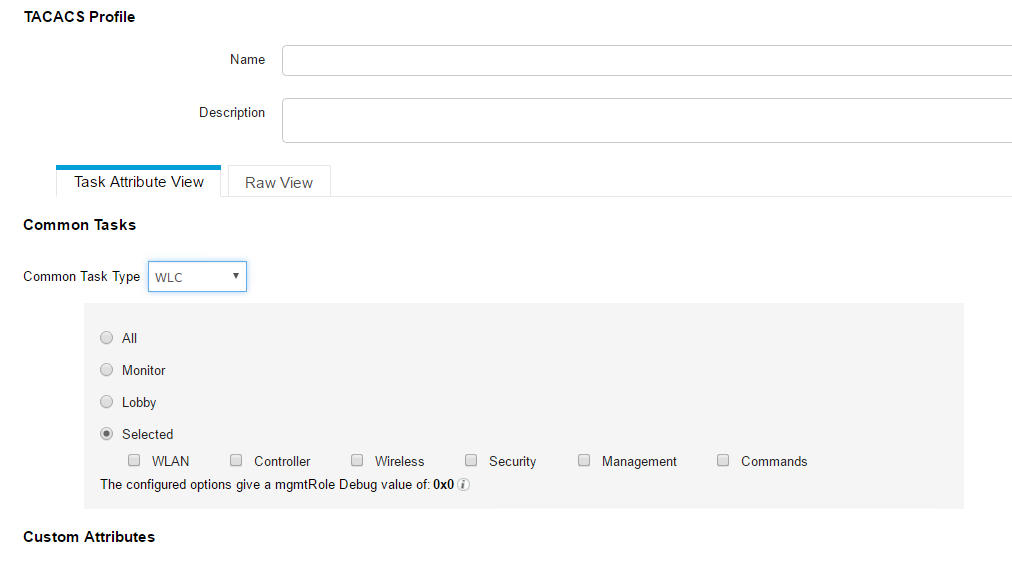Select the Monitor radio button
The height and width of the screenshot is (572, 1012).
tap(106, 370)
